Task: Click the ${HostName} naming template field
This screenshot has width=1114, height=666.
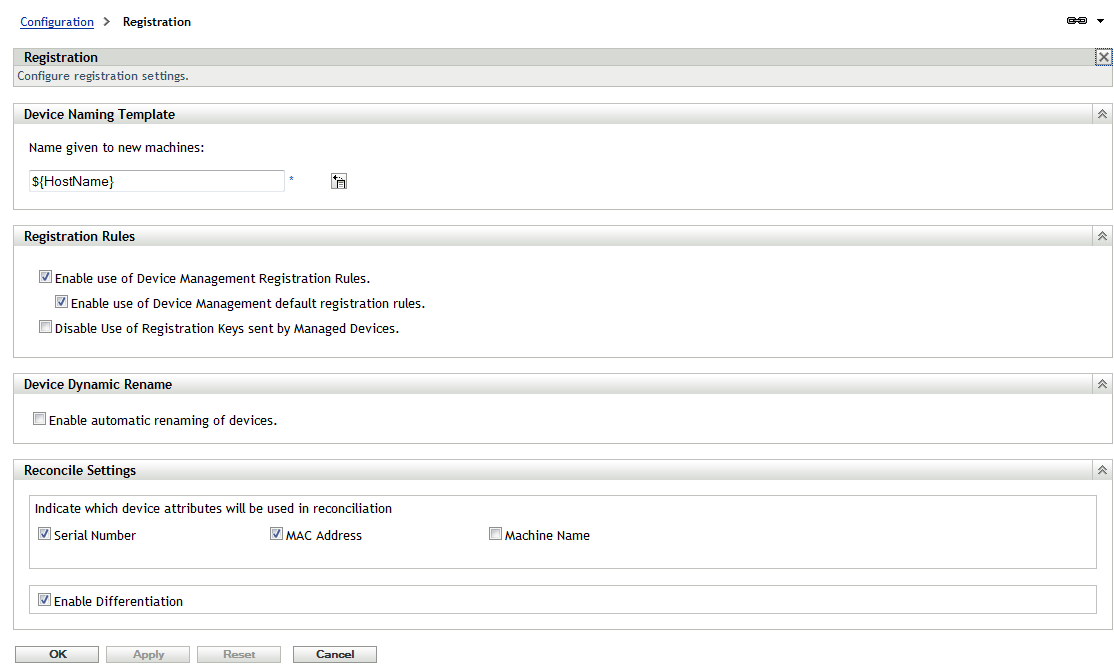Action: point(156,181)
